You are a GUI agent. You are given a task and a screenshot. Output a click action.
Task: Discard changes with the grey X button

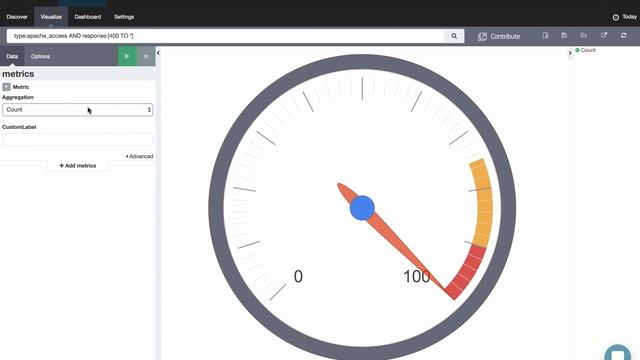146,56
